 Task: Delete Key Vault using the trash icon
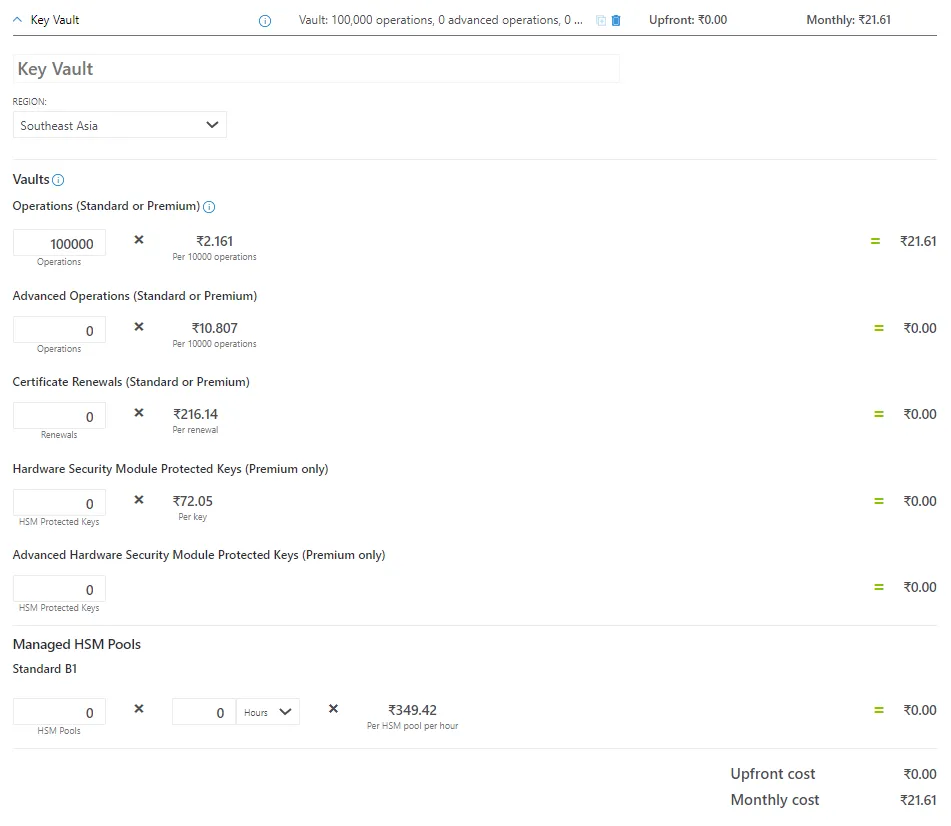[616, 21]
